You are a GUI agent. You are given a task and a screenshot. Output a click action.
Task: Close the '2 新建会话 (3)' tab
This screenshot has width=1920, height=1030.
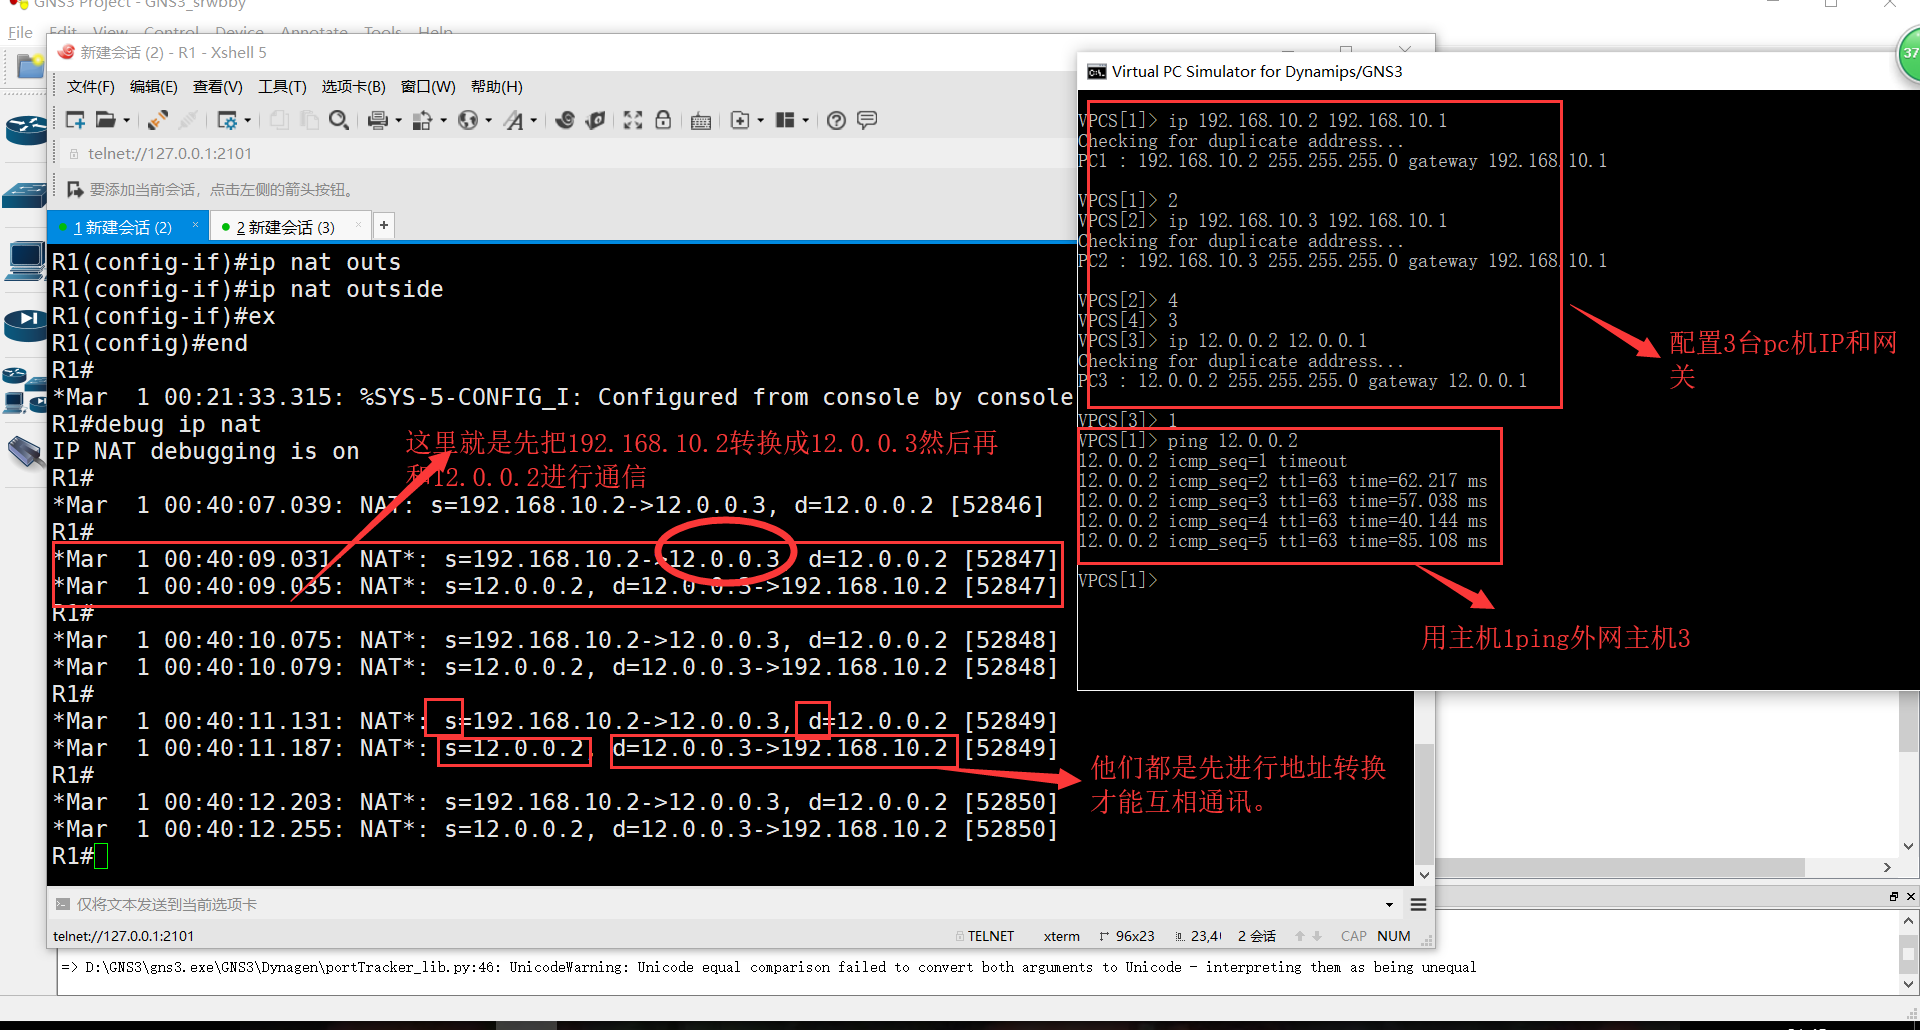(358, 225)
